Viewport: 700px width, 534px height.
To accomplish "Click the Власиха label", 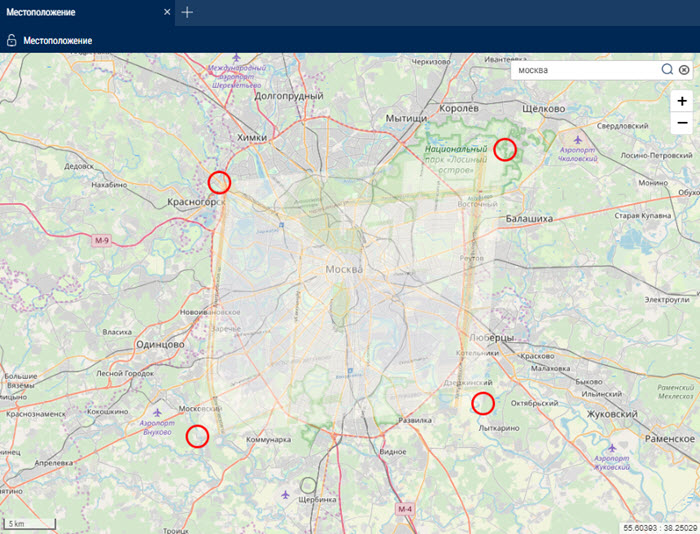I will click(x=117, y=332).
